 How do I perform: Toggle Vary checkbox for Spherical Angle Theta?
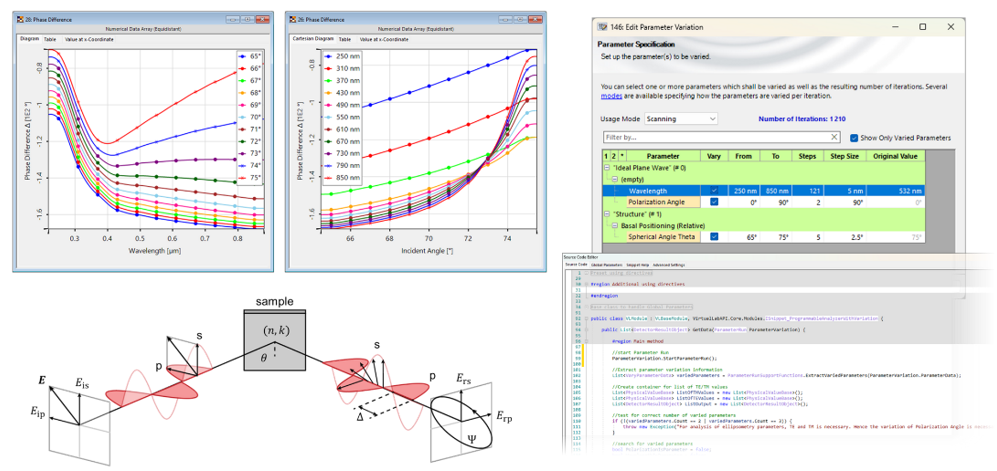[713, 237]
